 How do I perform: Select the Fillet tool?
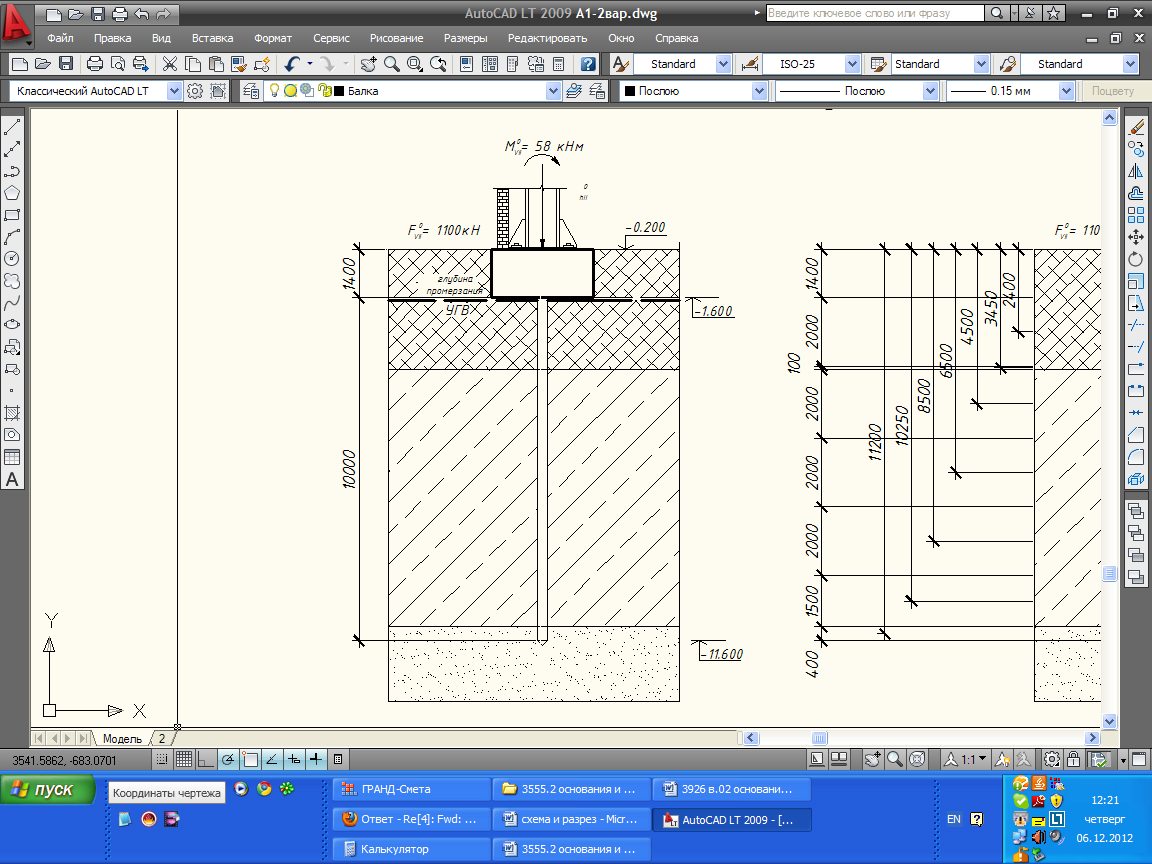(1136, 457)
